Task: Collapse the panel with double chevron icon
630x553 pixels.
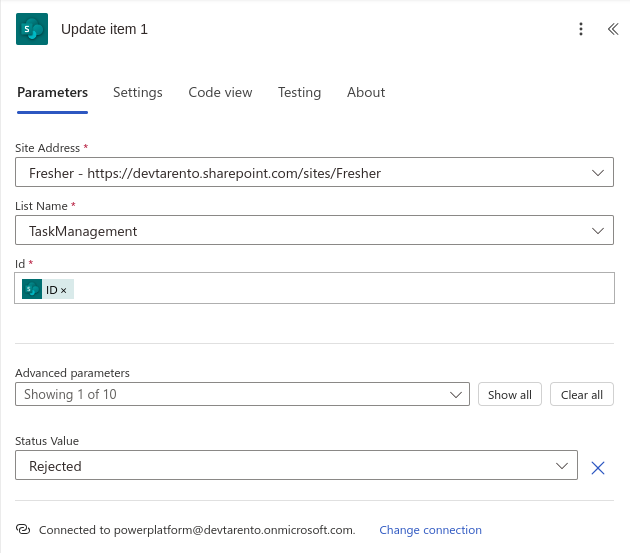Action: [613, 30]
